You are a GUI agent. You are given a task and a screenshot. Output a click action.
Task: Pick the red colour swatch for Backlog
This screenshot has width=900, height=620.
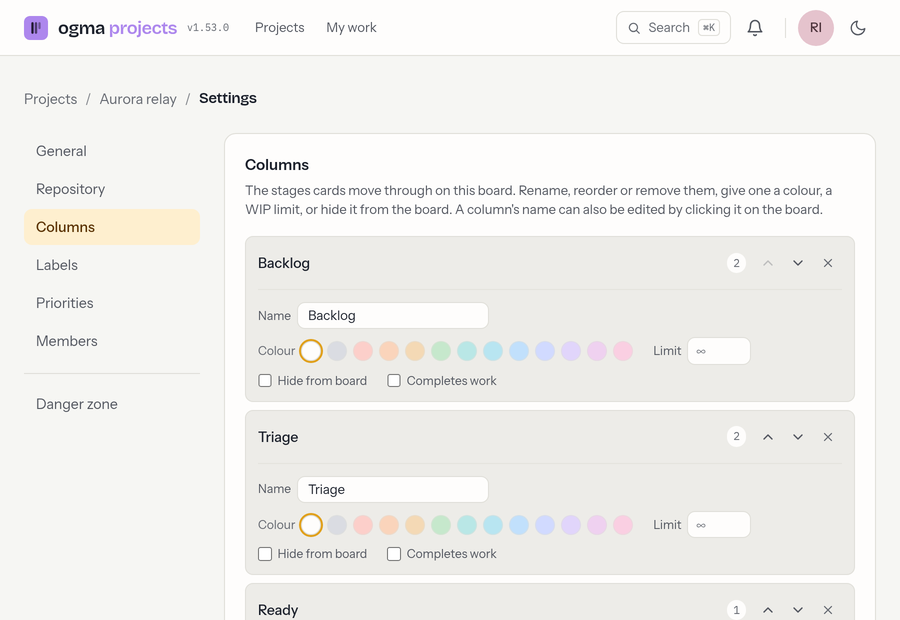[x=363, y=351]
